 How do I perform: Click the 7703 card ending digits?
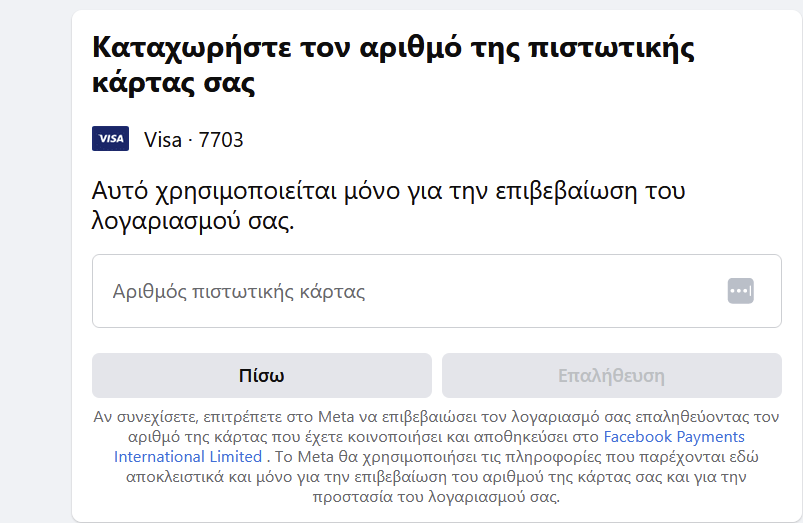pos(221,139)
